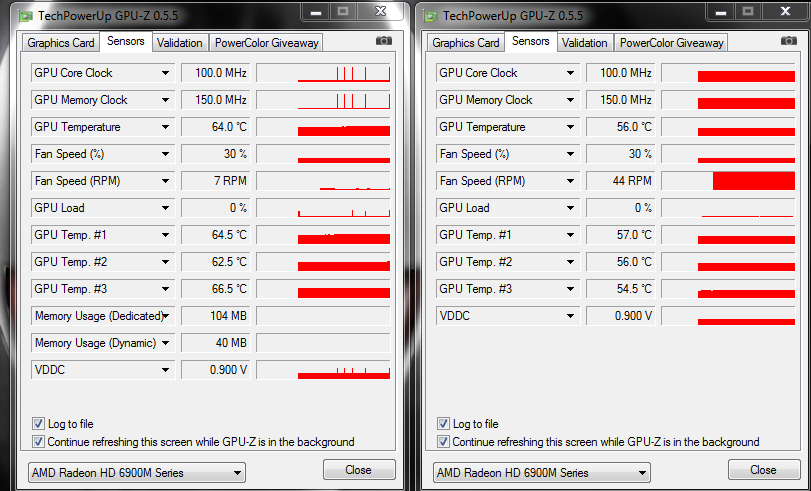Open Validation tab in left window
Screen dimensions: 811x491
point(180,42)
